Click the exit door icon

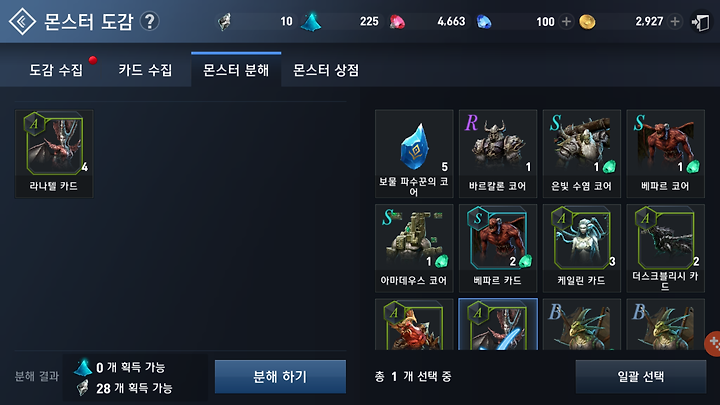pos(701,22)
